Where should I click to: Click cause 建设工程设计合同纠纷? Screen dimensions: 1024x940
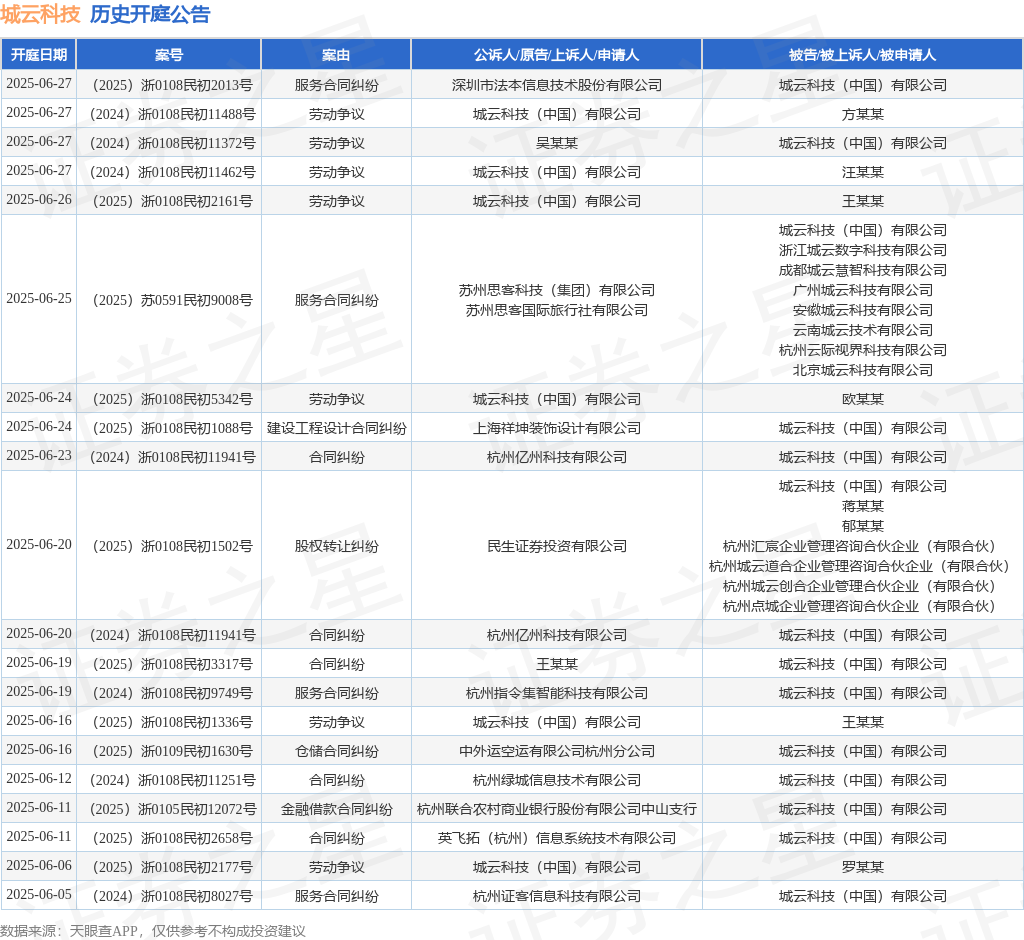pos(336,428)
